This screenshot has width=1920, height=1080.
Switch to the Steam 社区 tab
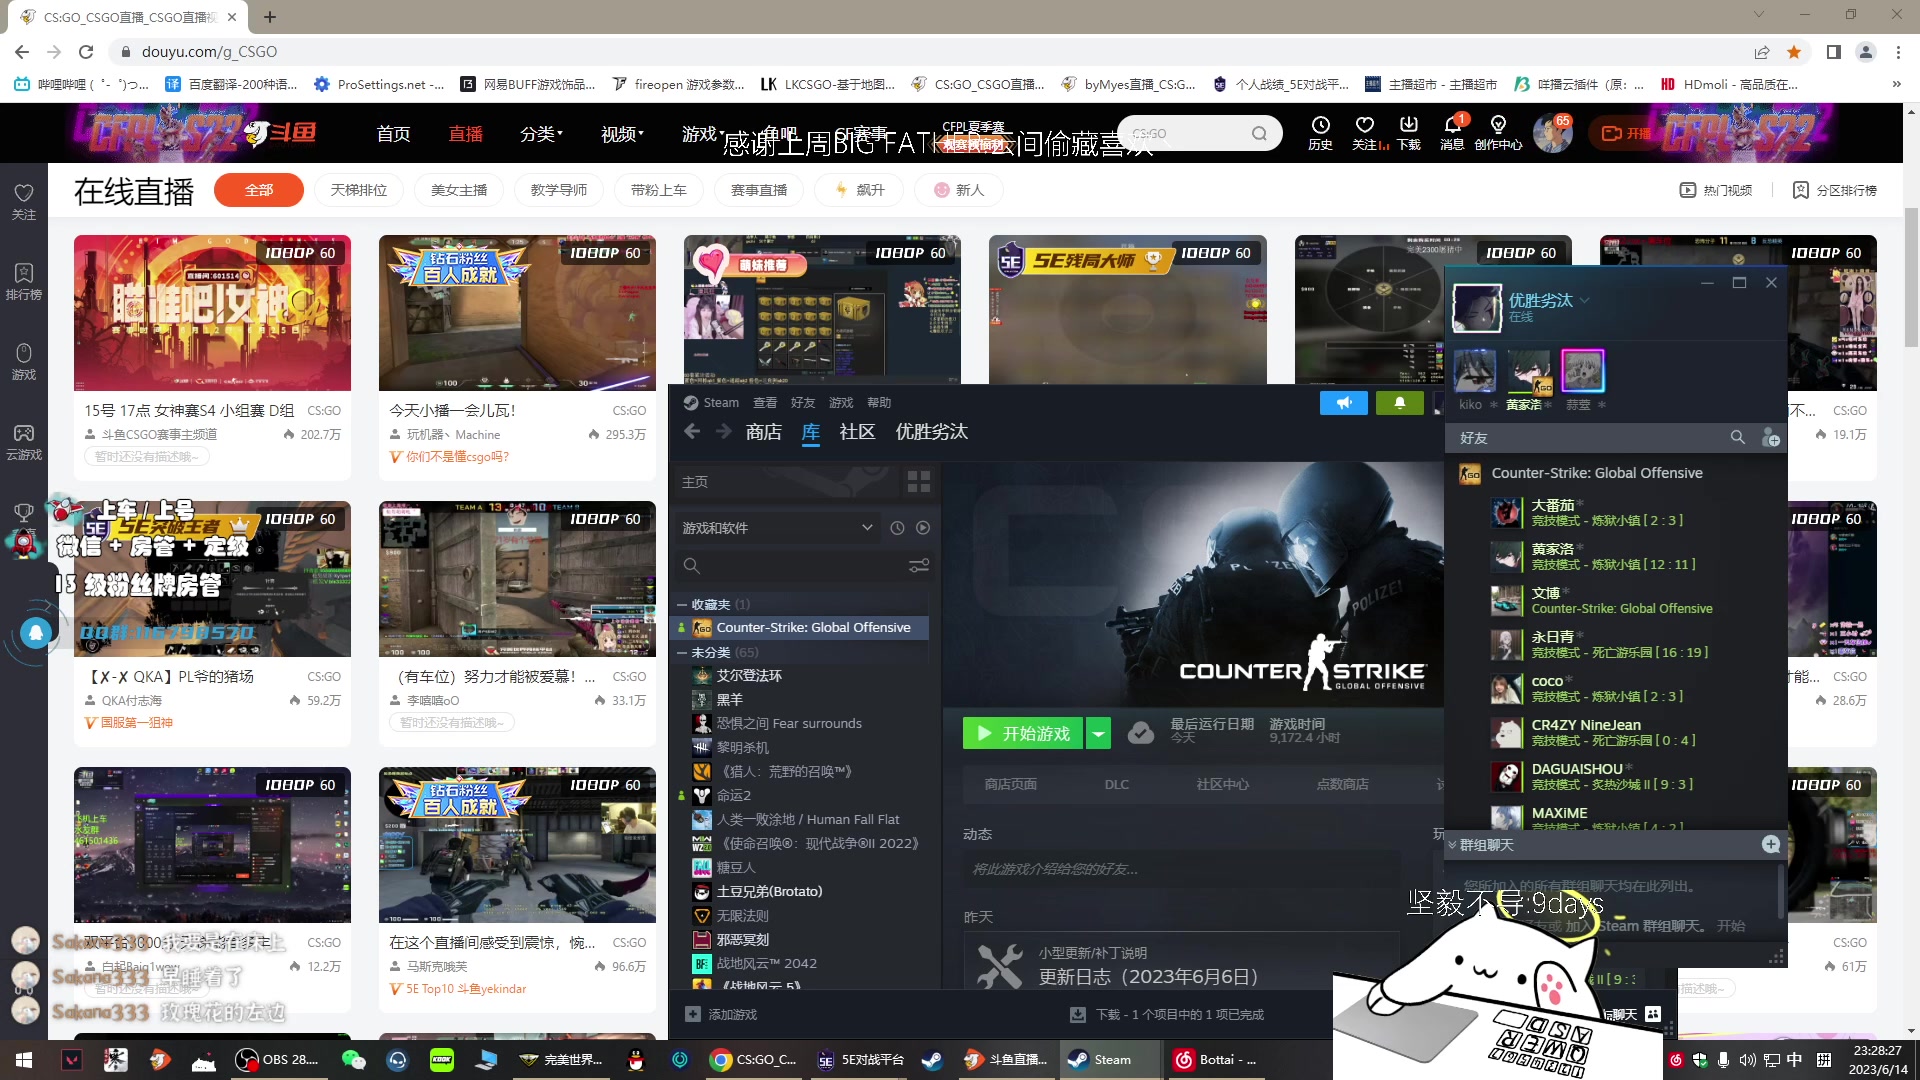[x=857, y=431]
